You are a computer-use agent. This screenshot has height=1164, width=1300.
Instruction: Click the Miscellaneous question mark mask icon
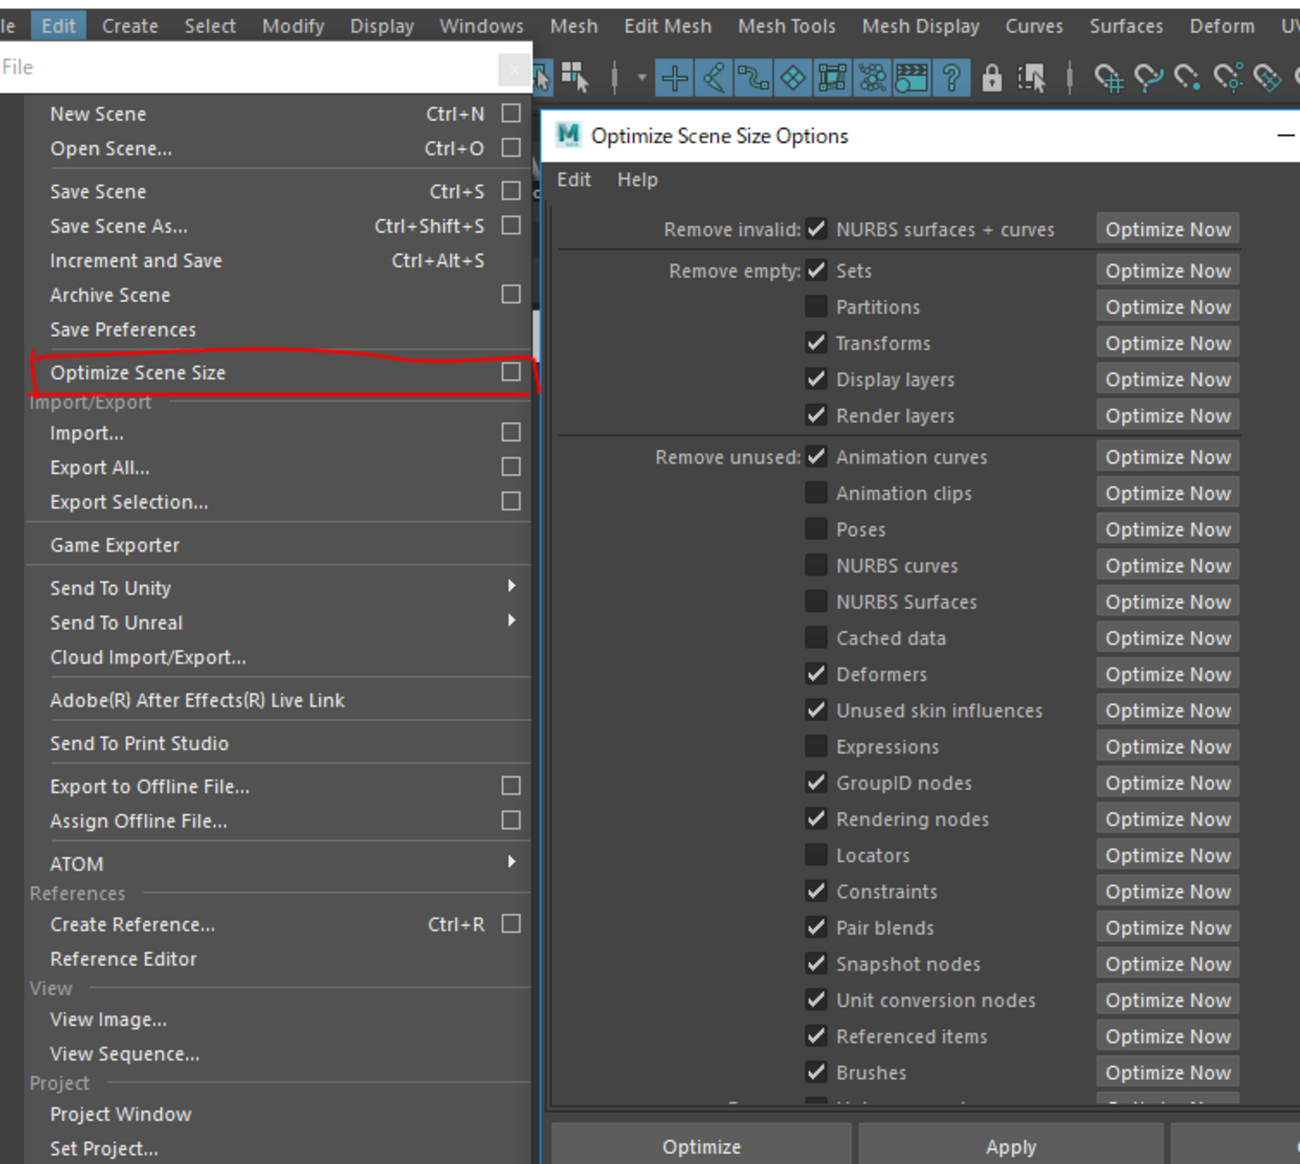951,78
